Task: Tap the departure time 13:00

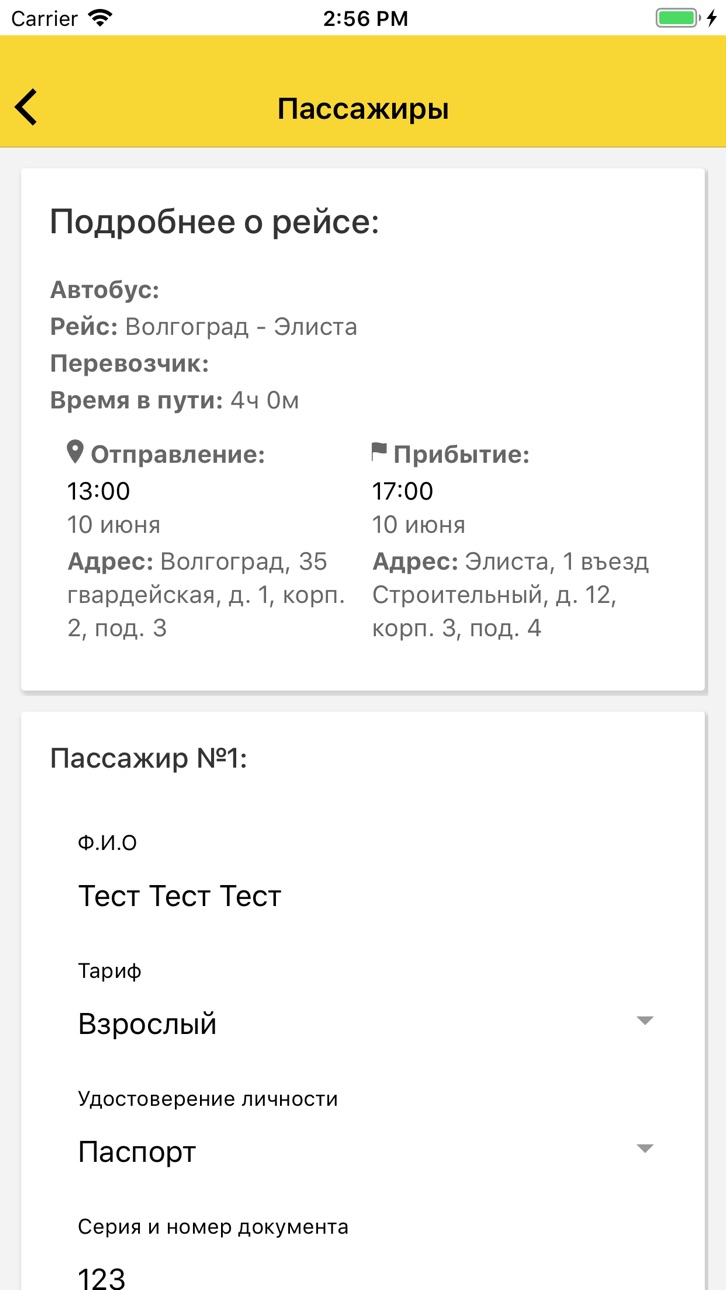Action: 99,491
